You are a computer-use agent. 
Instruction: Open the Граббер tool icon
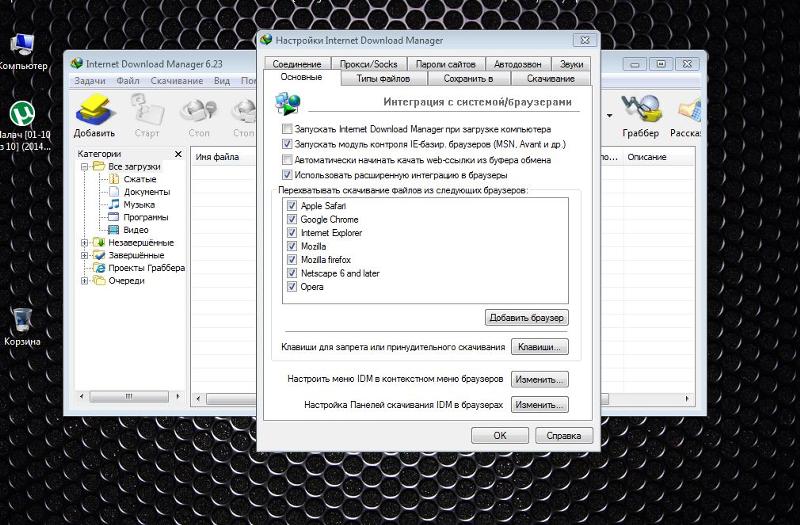[x=641, y=116]
